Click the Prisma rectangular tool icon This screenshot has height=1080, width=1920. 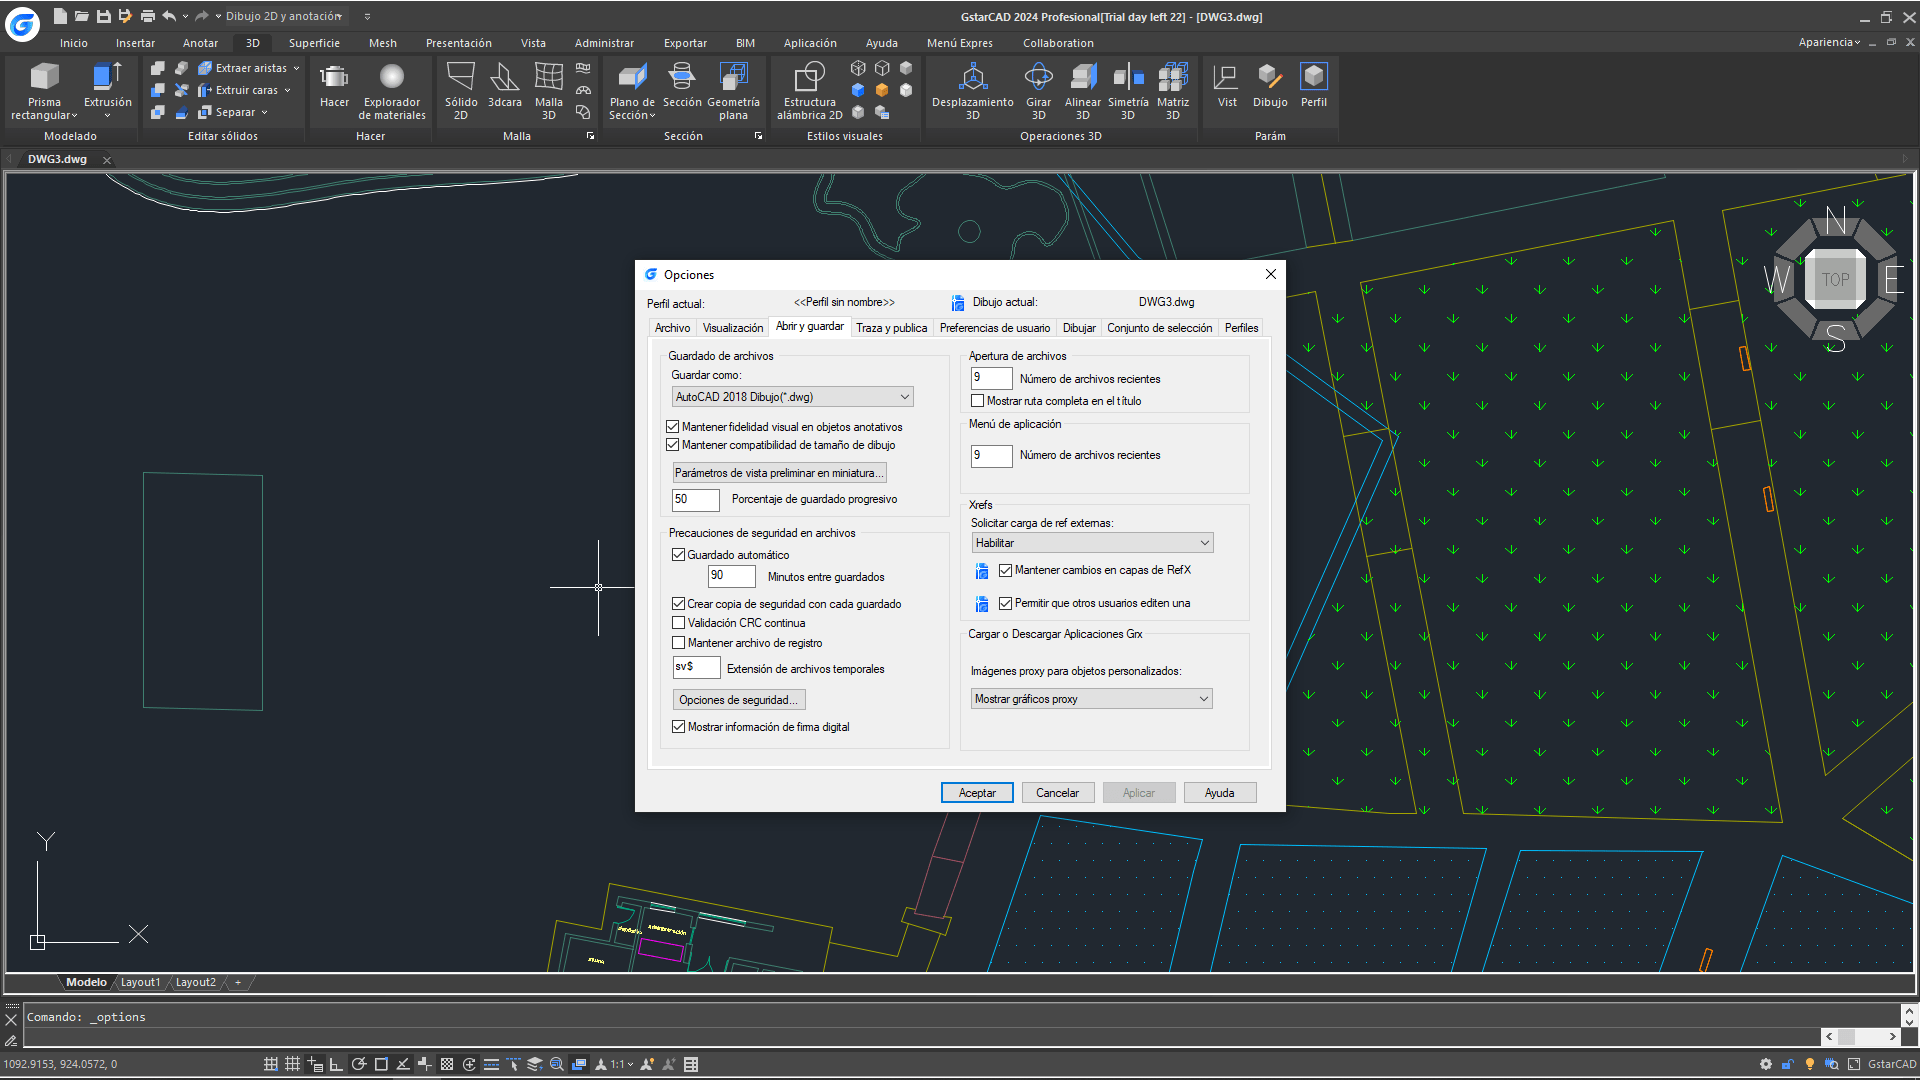[44, 78]
